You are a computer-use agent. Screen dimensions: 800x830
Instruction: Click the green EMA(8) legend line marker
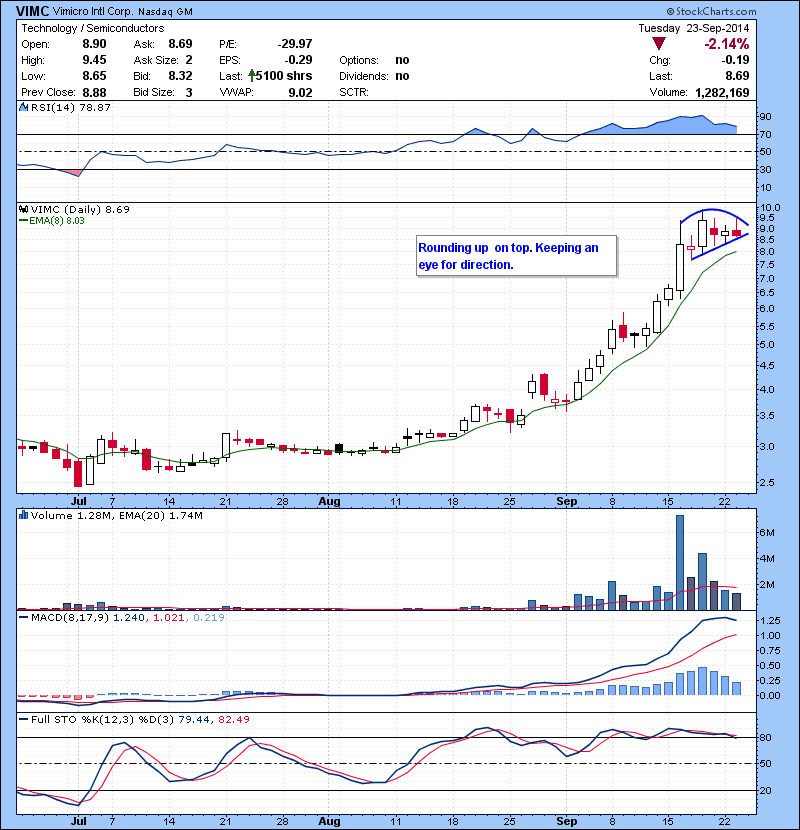[x=24, y=222]
